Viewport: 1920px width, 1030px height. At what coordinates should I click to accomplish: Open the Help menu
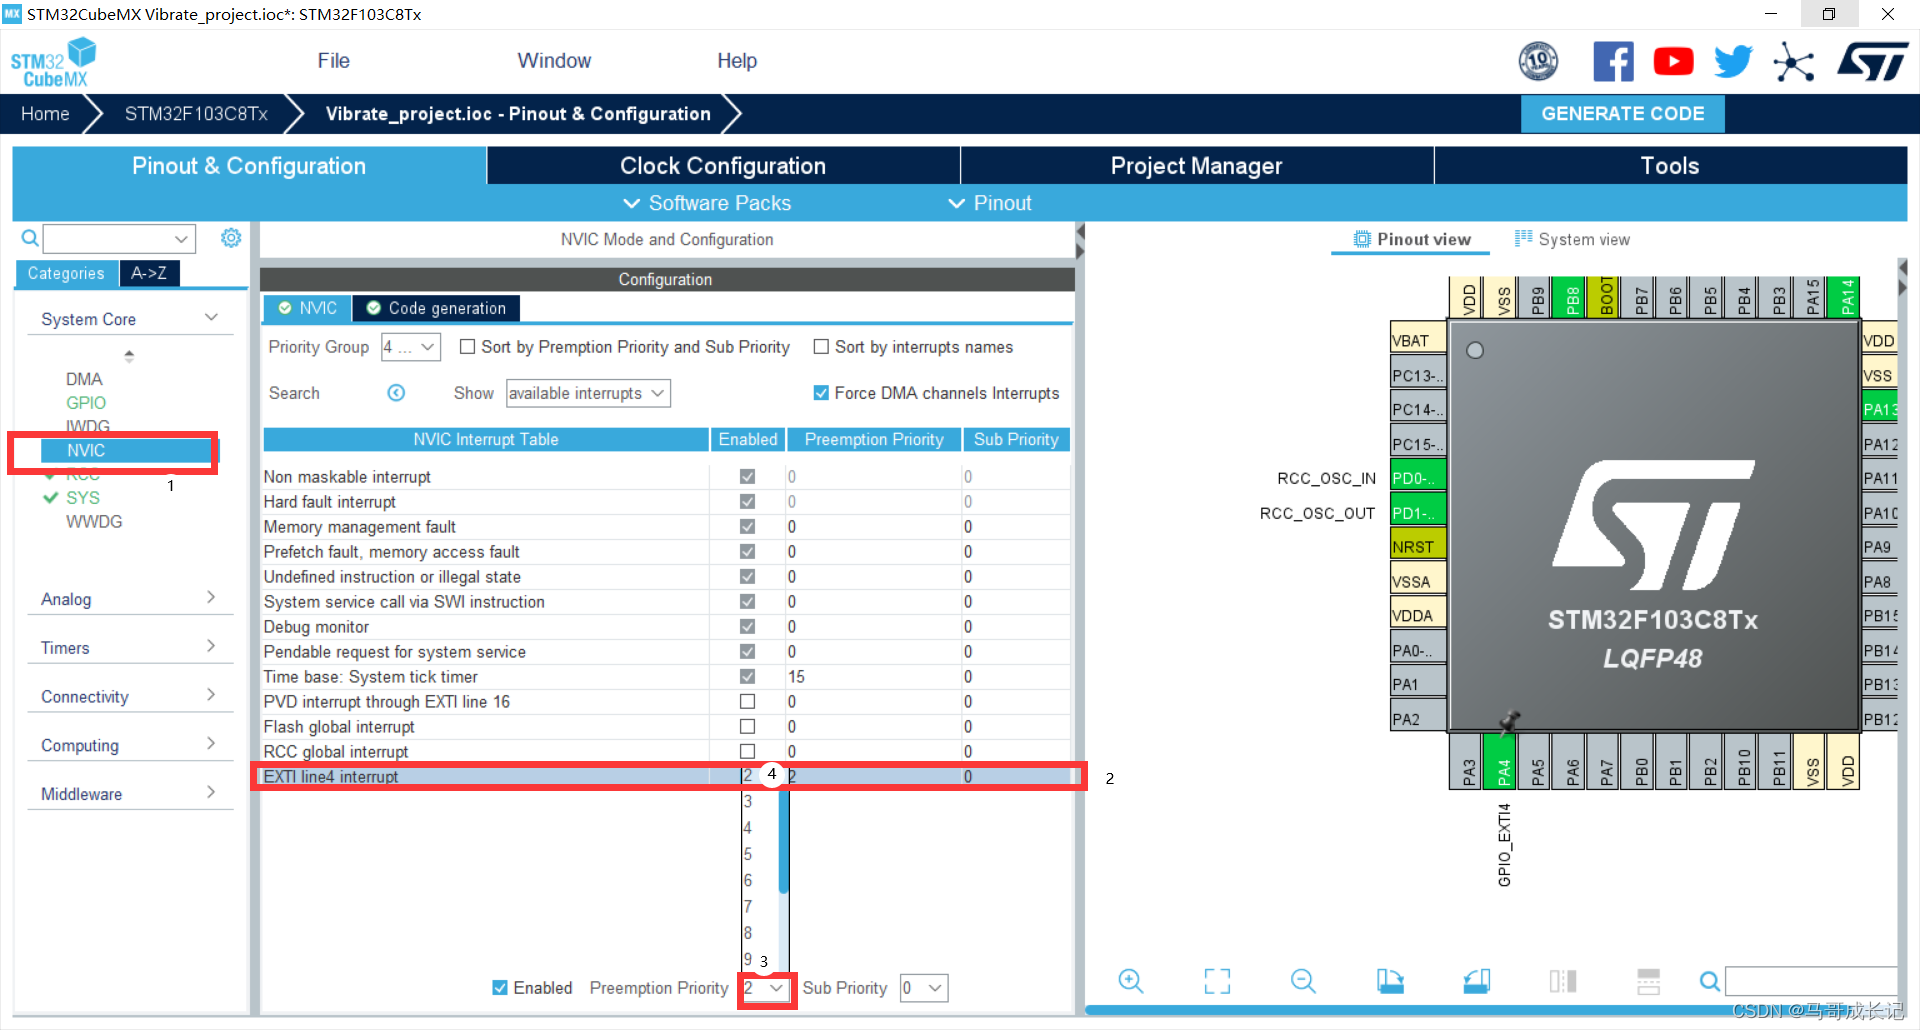point(737,61)
